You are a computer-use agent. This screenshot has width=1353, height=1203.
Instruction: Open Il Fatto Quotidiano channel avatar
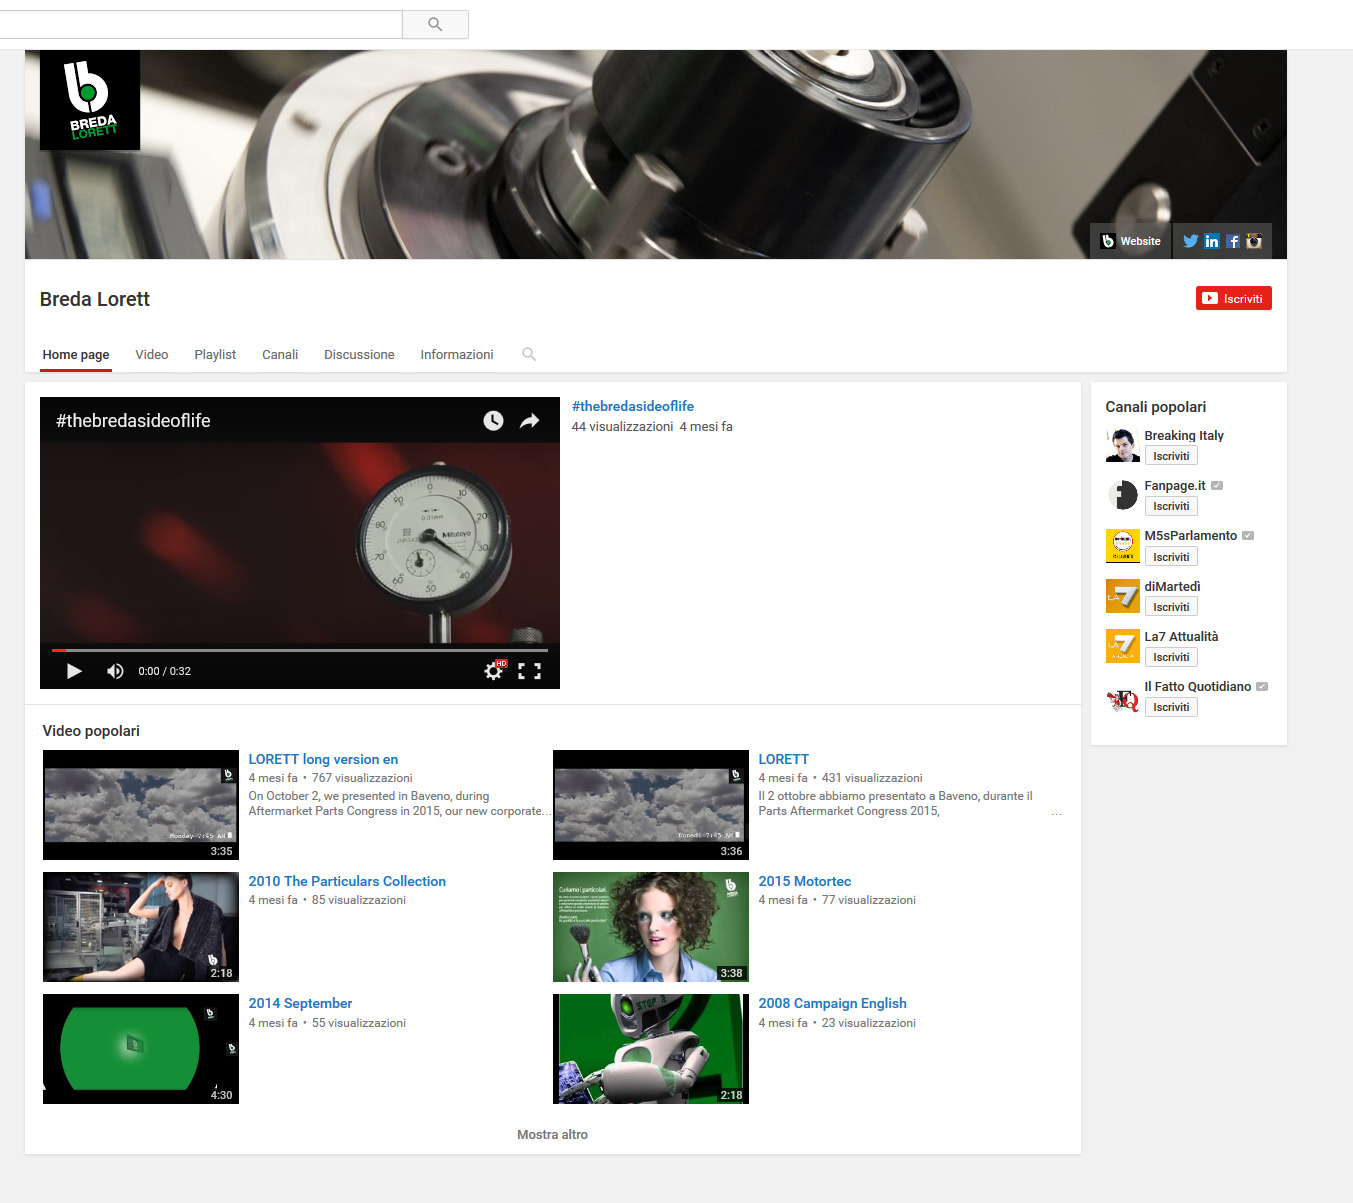tap(1122, 698)
